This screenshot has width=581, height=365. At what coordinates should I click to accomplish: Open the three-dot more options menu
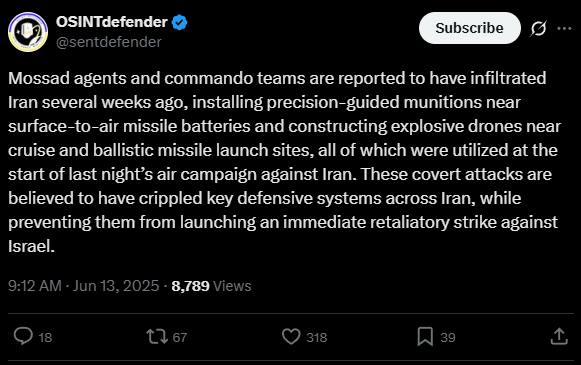[x=564, y=28]
